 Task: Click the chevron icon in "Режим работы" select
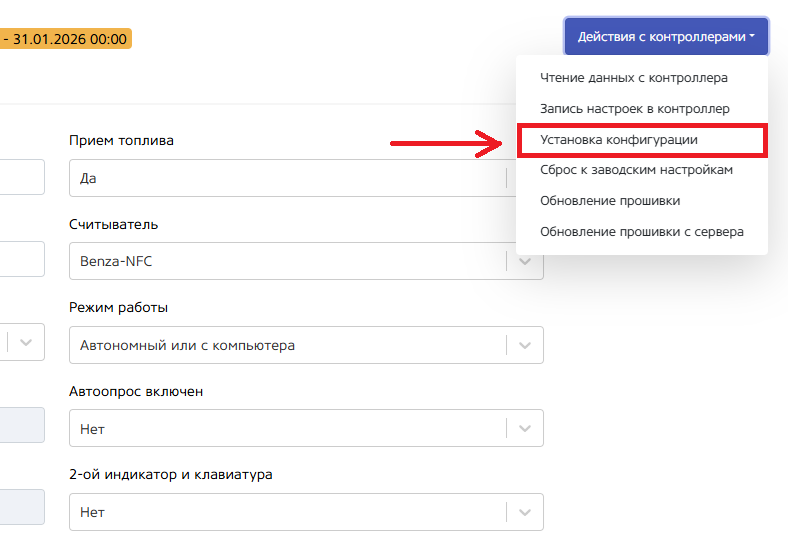525,345
